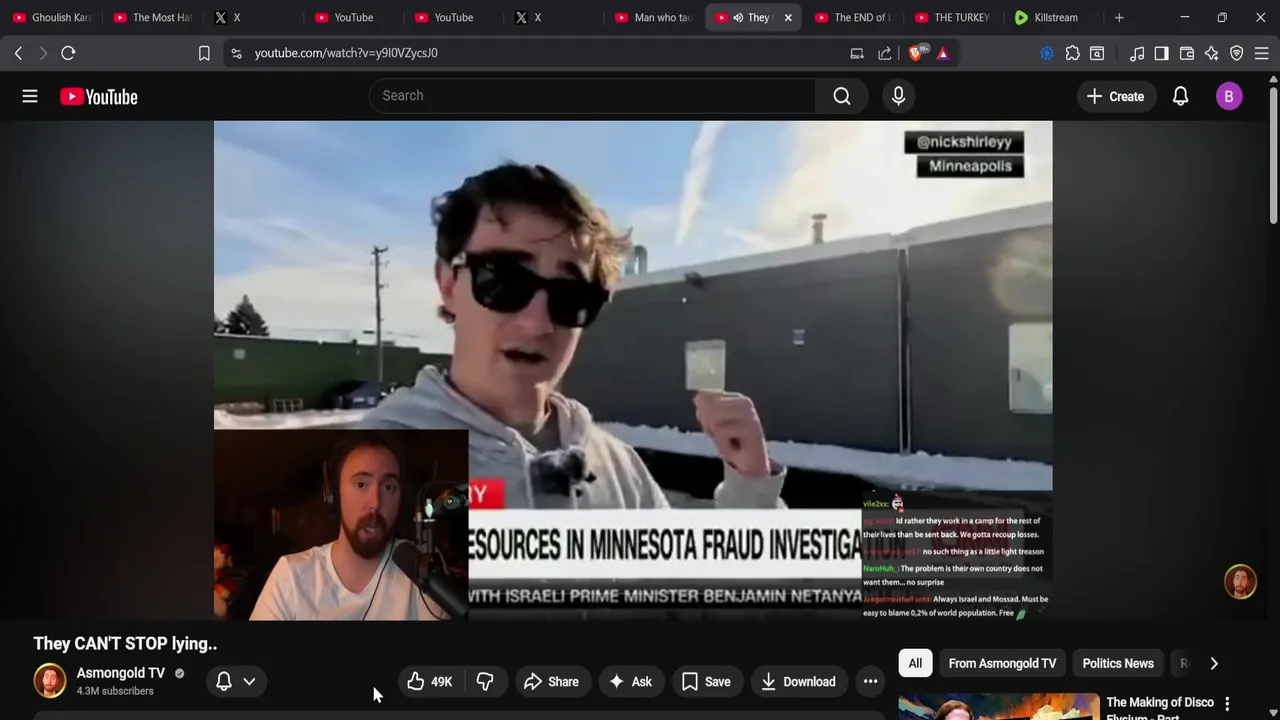
Task: Click the video player to pause
Action: pyautogui.click(x=633, y=370)
